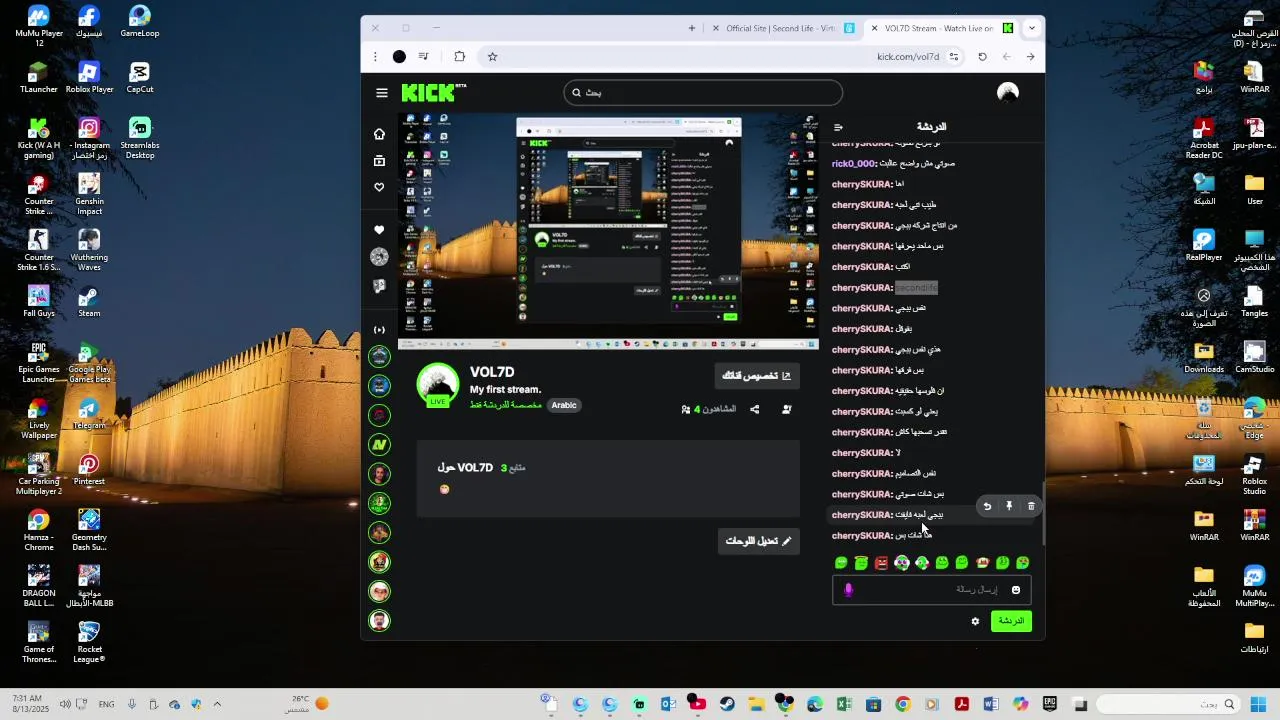
Task: Open the live channels radio icon in the sidebar
Action: pyautogui.click(x=379, y=329)
